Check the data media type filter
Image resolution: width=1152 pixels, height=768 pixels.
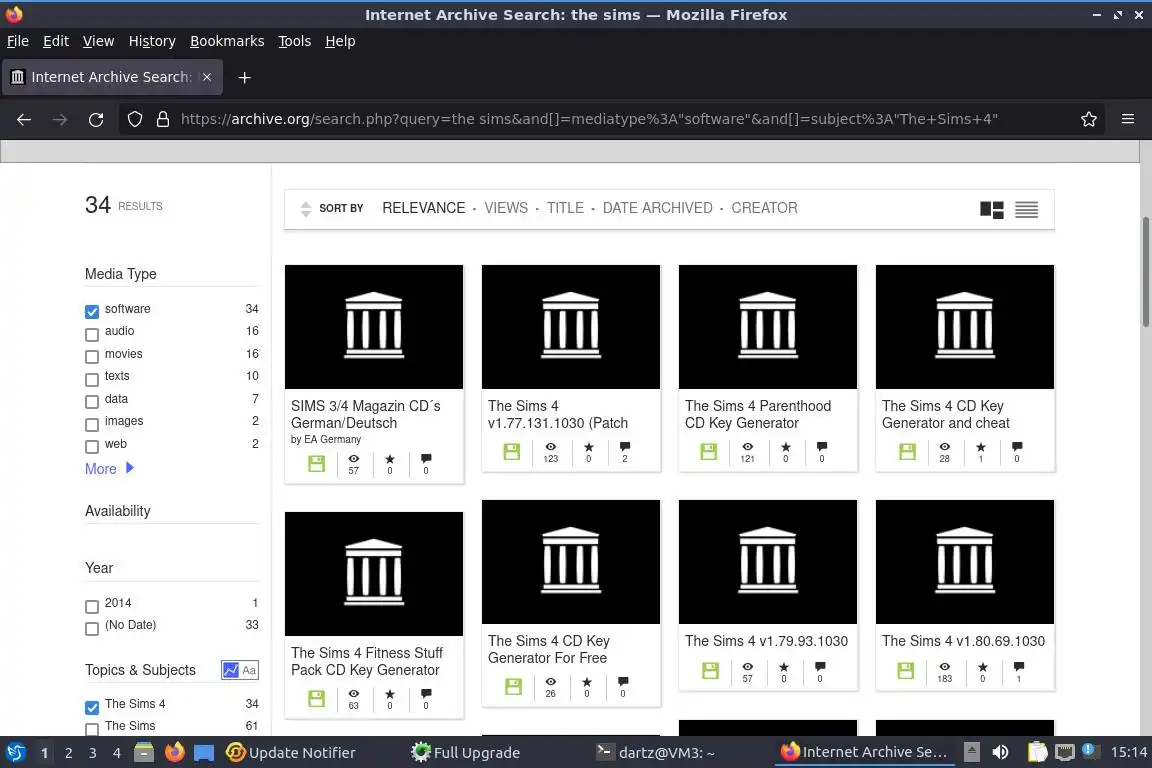point(92,402)
